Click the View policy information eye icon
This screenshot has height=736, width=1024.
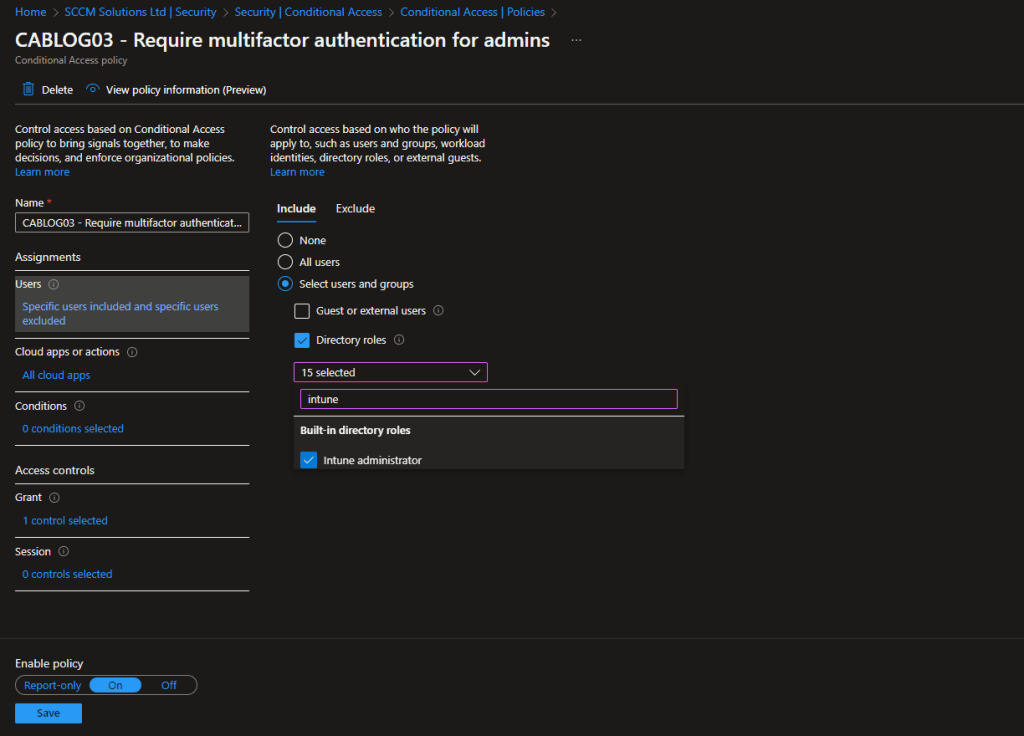[x=93, y=89]
